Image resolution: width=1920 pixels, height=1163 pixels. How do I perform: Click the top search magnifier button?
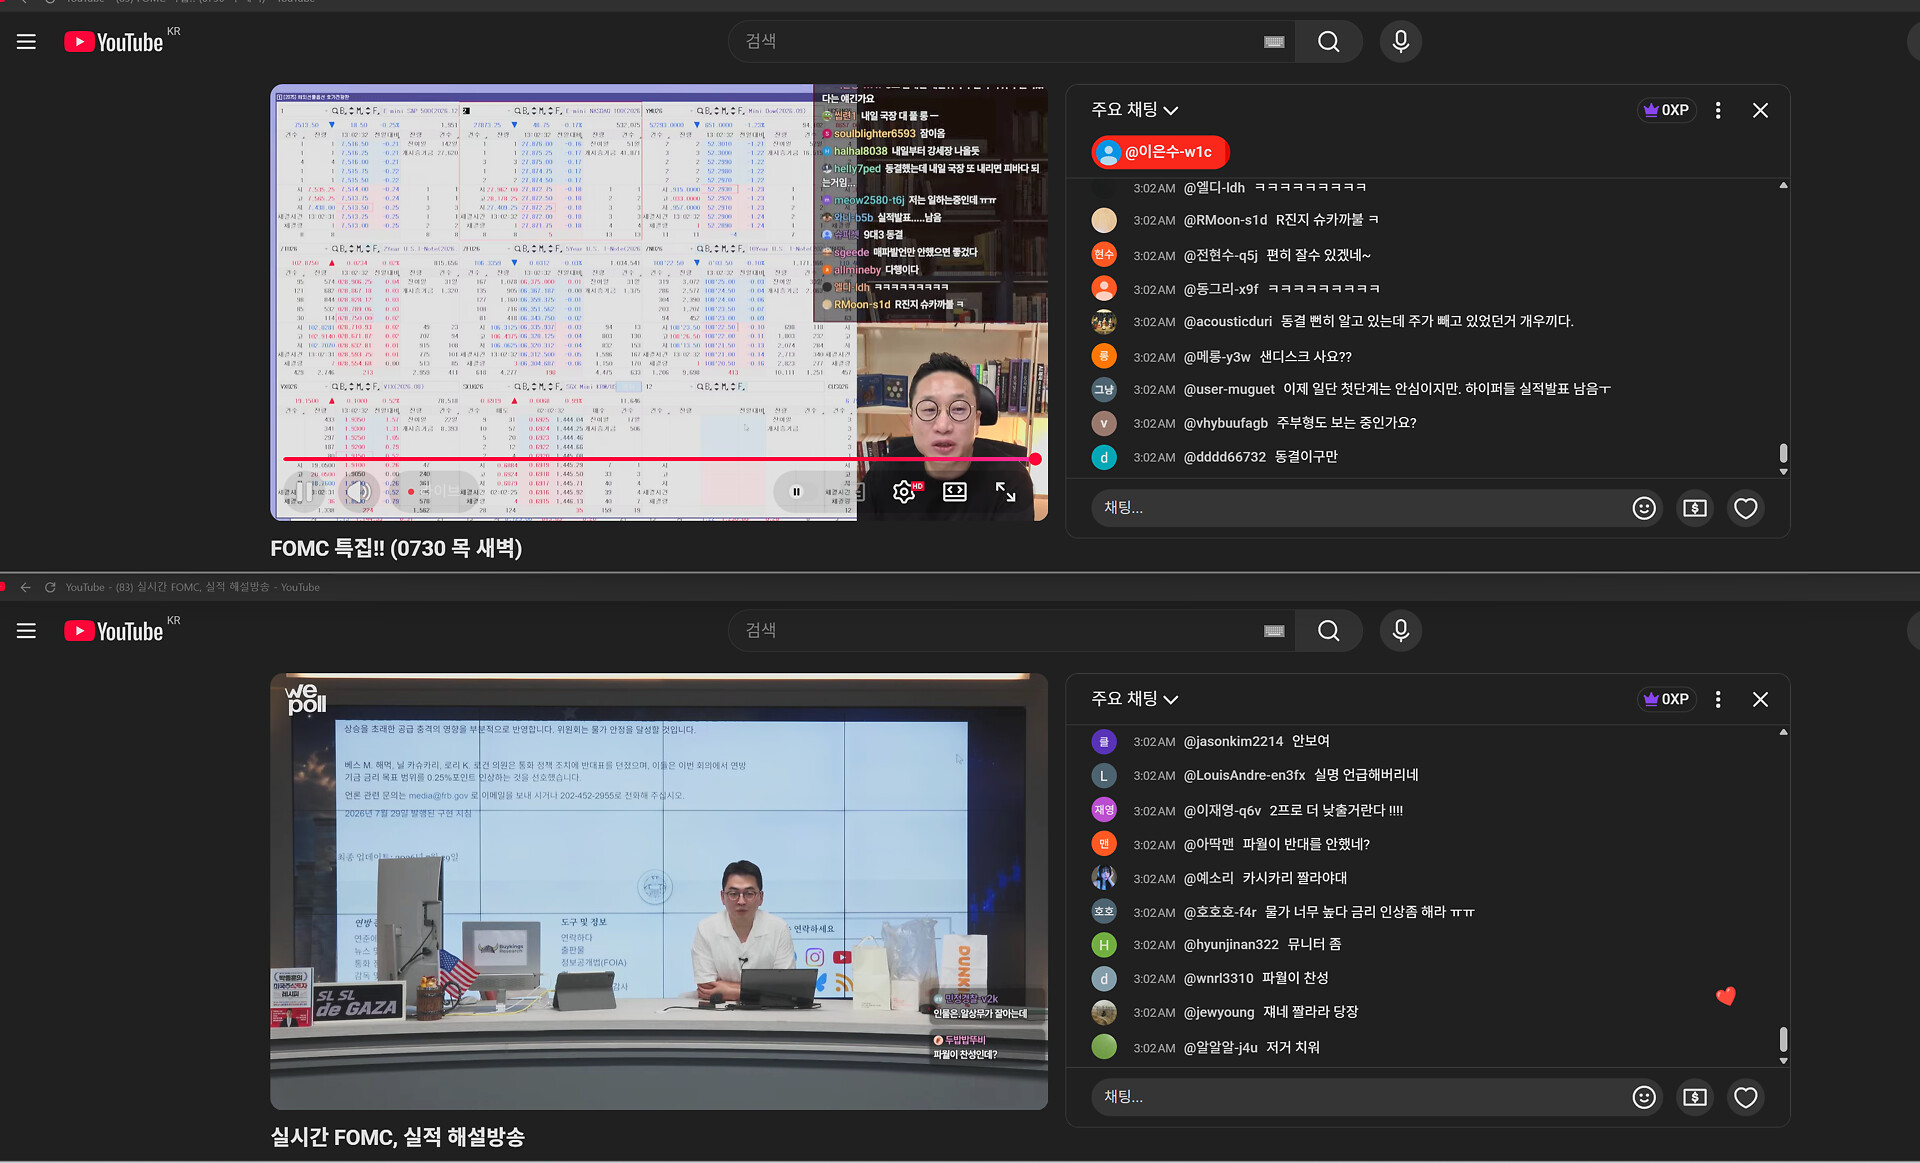click(1328, 42)
